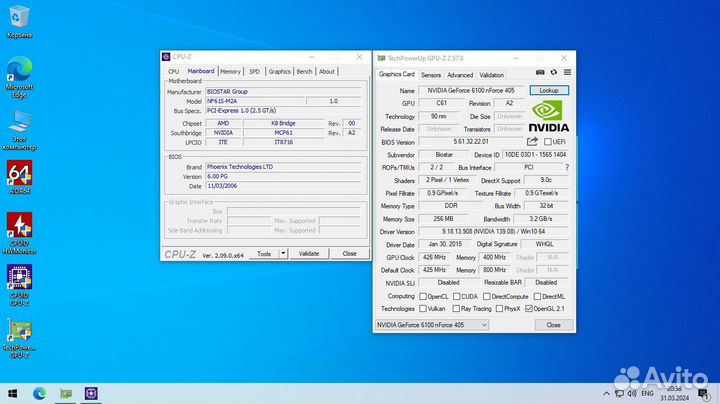Open the Graphics tab in CPU-Z

(x=280, y=72)
